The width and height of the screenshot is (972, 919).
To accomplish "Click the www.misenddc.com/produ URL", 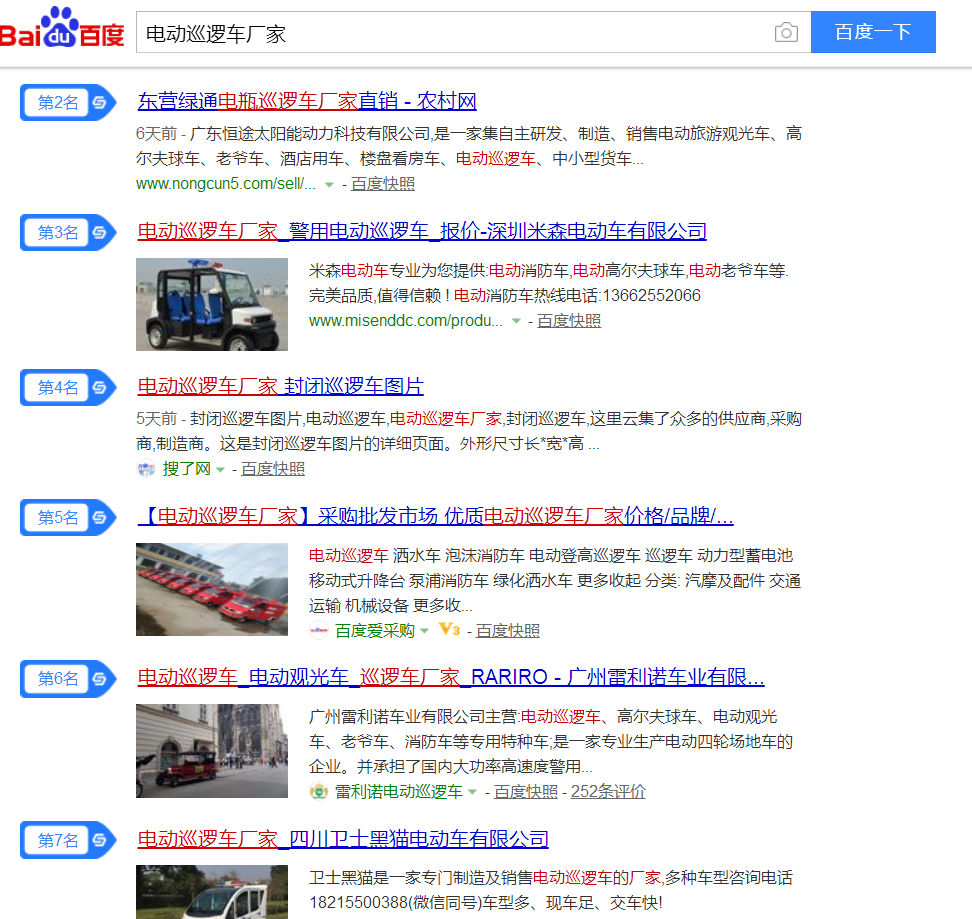I will (405, 320).
